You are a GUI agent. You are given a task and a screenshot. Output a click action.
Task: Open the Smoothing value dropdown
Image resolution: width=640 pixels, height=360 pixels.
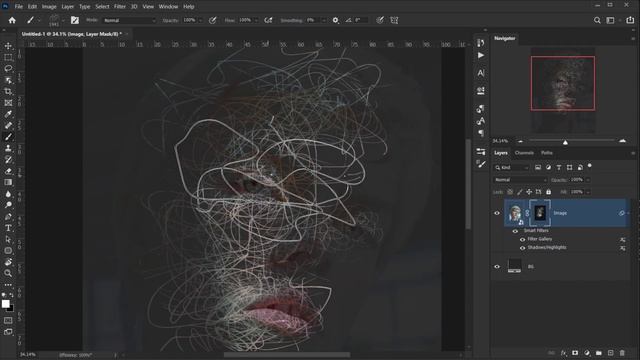[x=324, y=20]
